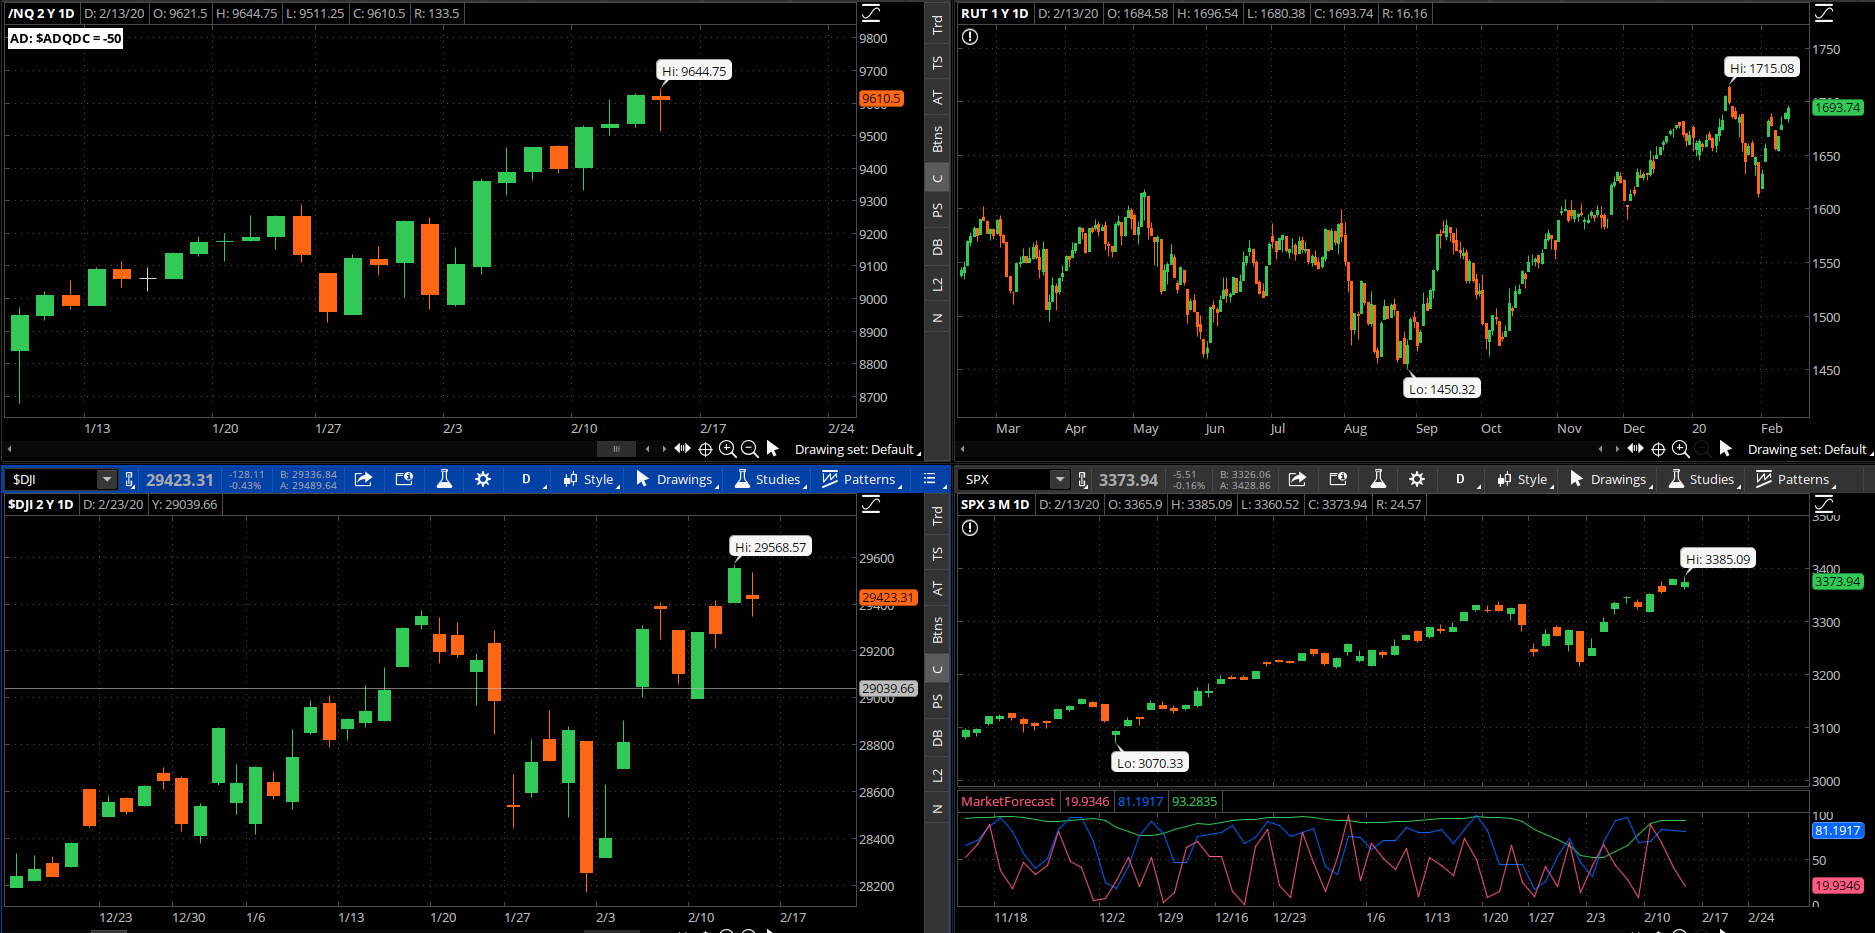This screenshot has height=933, width=1875.
Task: Open the Studies menu in the $DJI toolbar
Action: pyautogui.click(x=769, y=479)
